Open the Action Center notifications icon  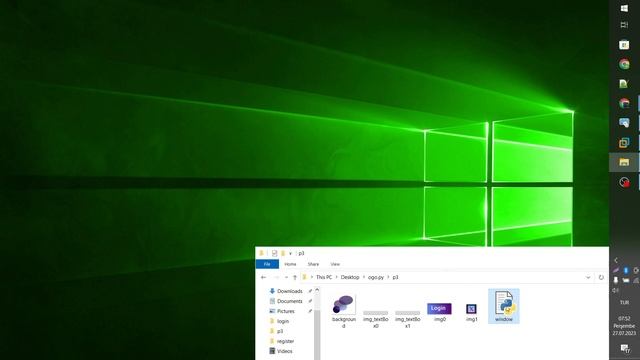624,348
